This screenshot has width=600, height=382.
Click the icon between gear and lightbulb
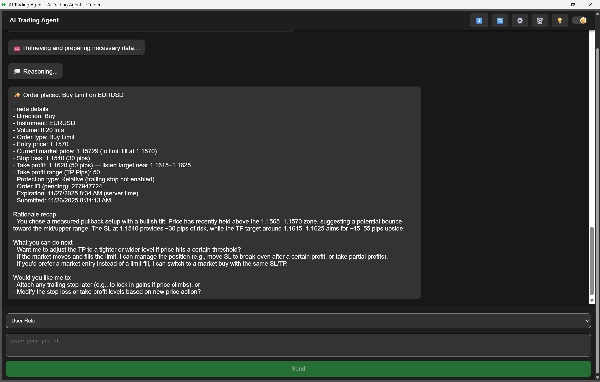[540, 21]
